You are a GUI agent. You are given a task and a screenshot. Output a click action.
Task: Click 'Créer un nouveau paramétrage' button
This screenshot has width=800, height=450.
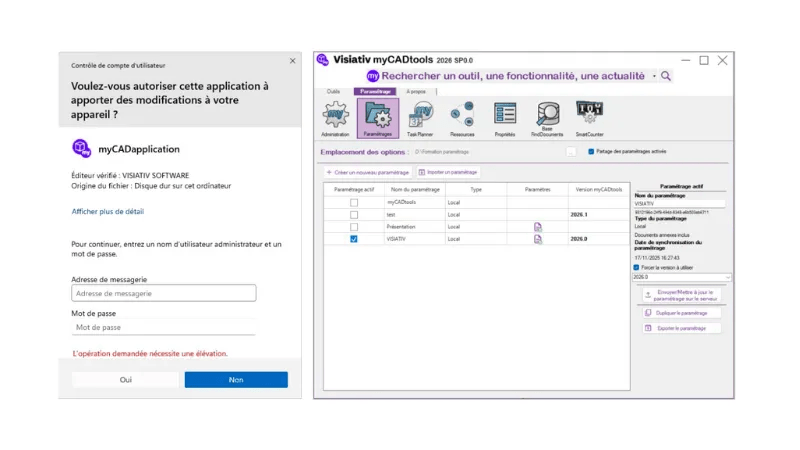[x=367, y=172]
